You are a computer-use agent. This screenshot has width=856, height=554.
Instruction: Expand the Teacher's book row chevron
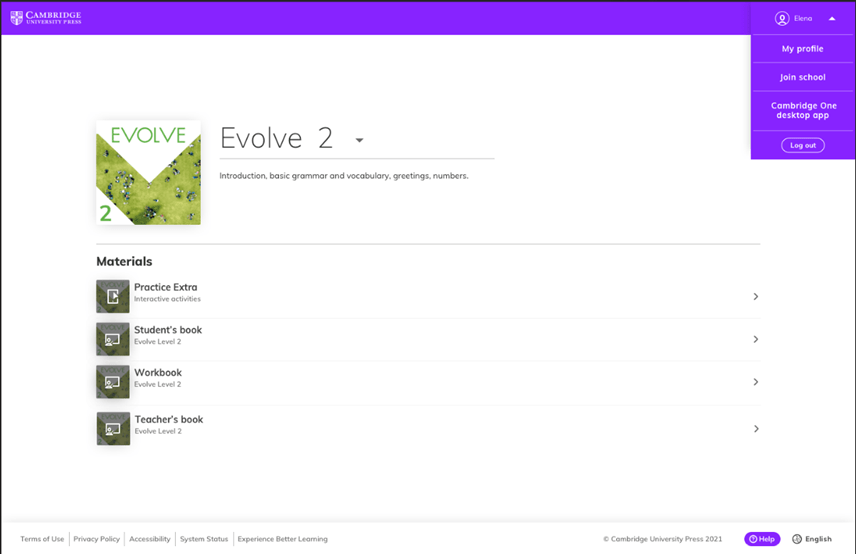[x=756, y=428]
